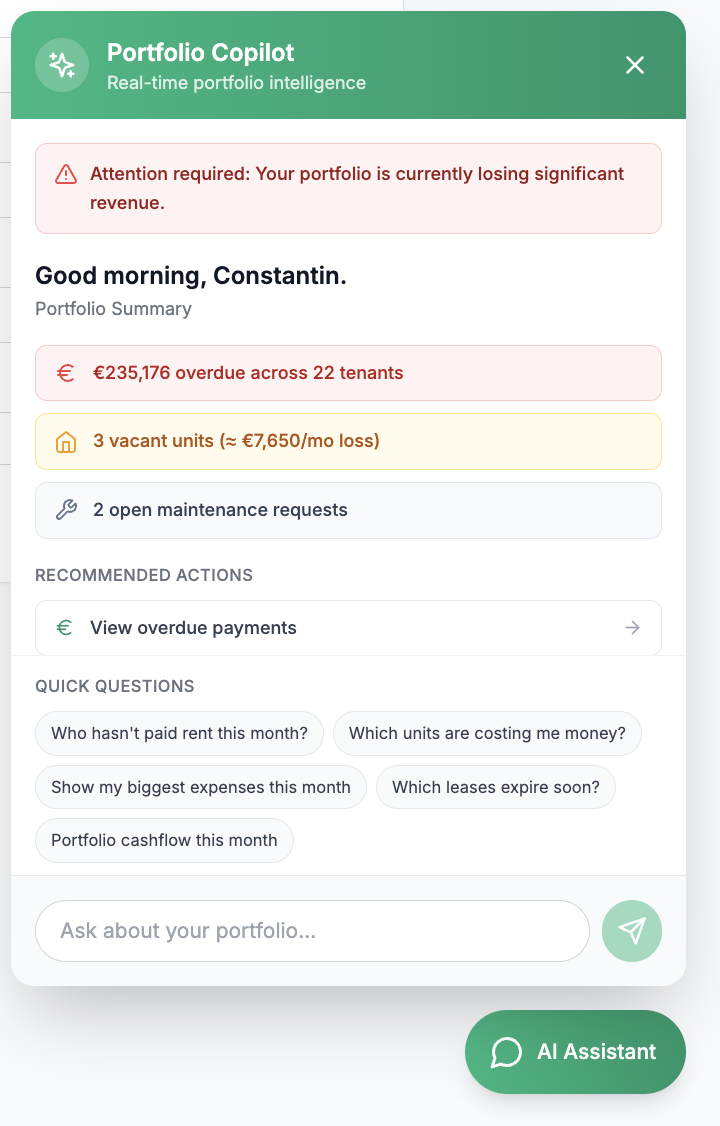Ask which leases expire soon
The height and width of the screenshot is (1126, 720).
tap(496, 787)
